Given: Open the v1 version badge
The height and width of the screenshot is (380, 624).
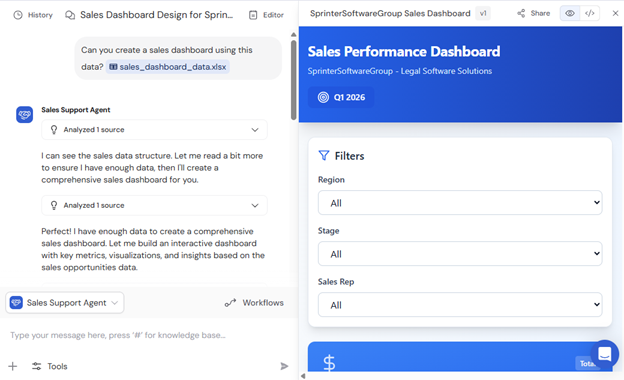Looking at the screenshot, I should tap(483, 14).
